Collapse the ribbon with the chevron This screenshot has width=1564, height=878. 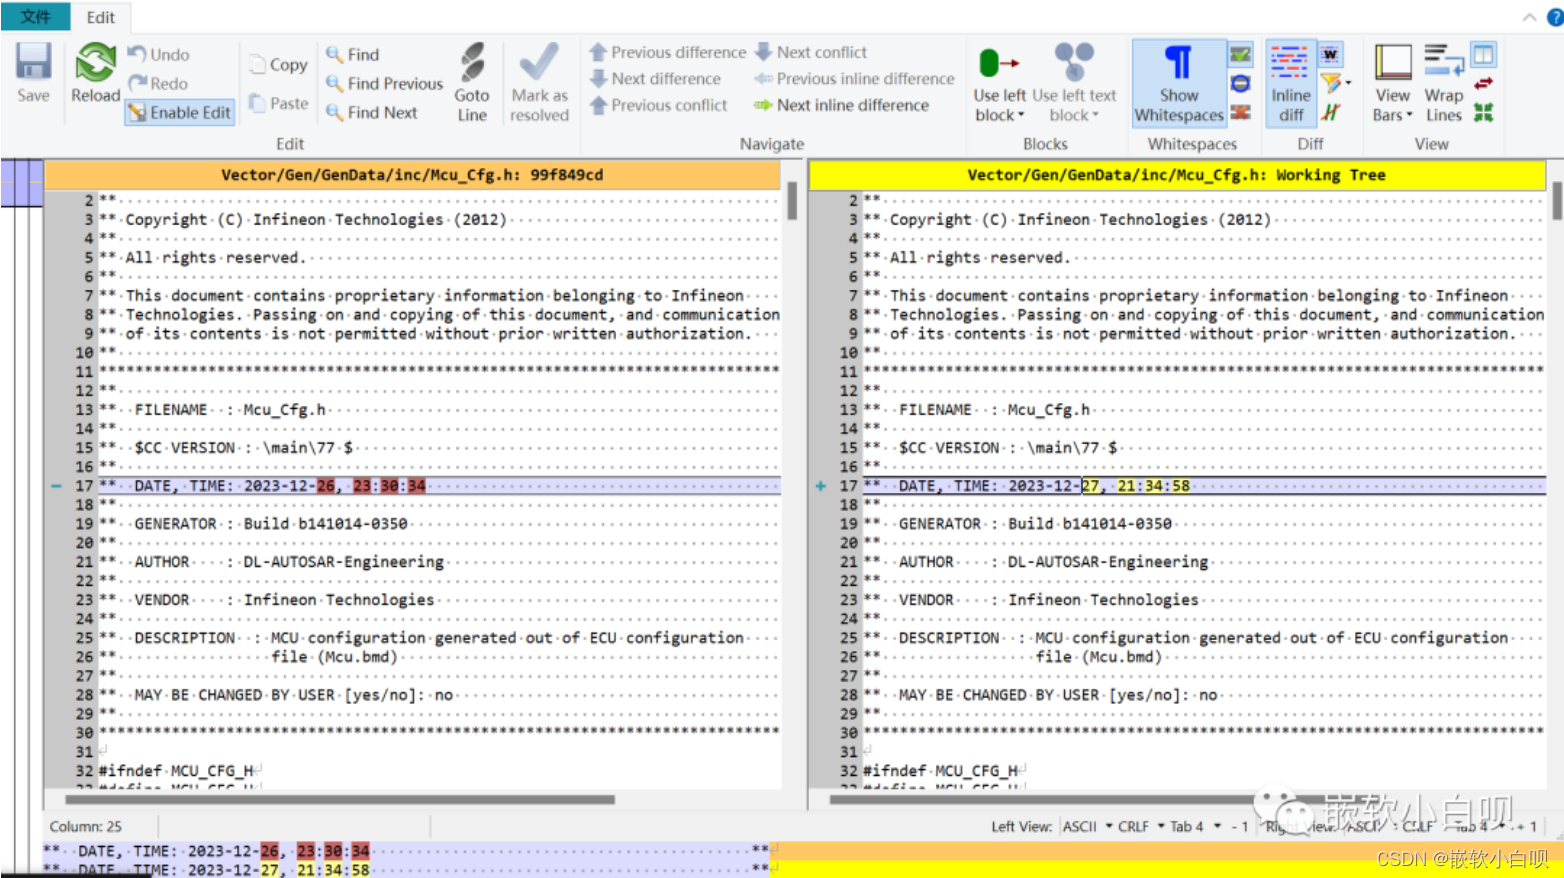pyautogui.click(x=1529, y=17)
